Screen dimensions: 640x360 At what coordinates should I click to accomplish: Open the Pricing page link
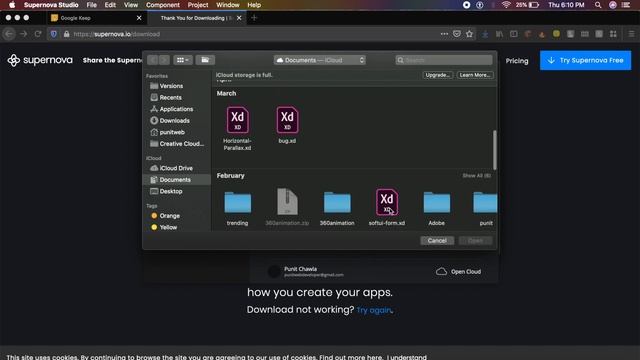tap(517, 61)
